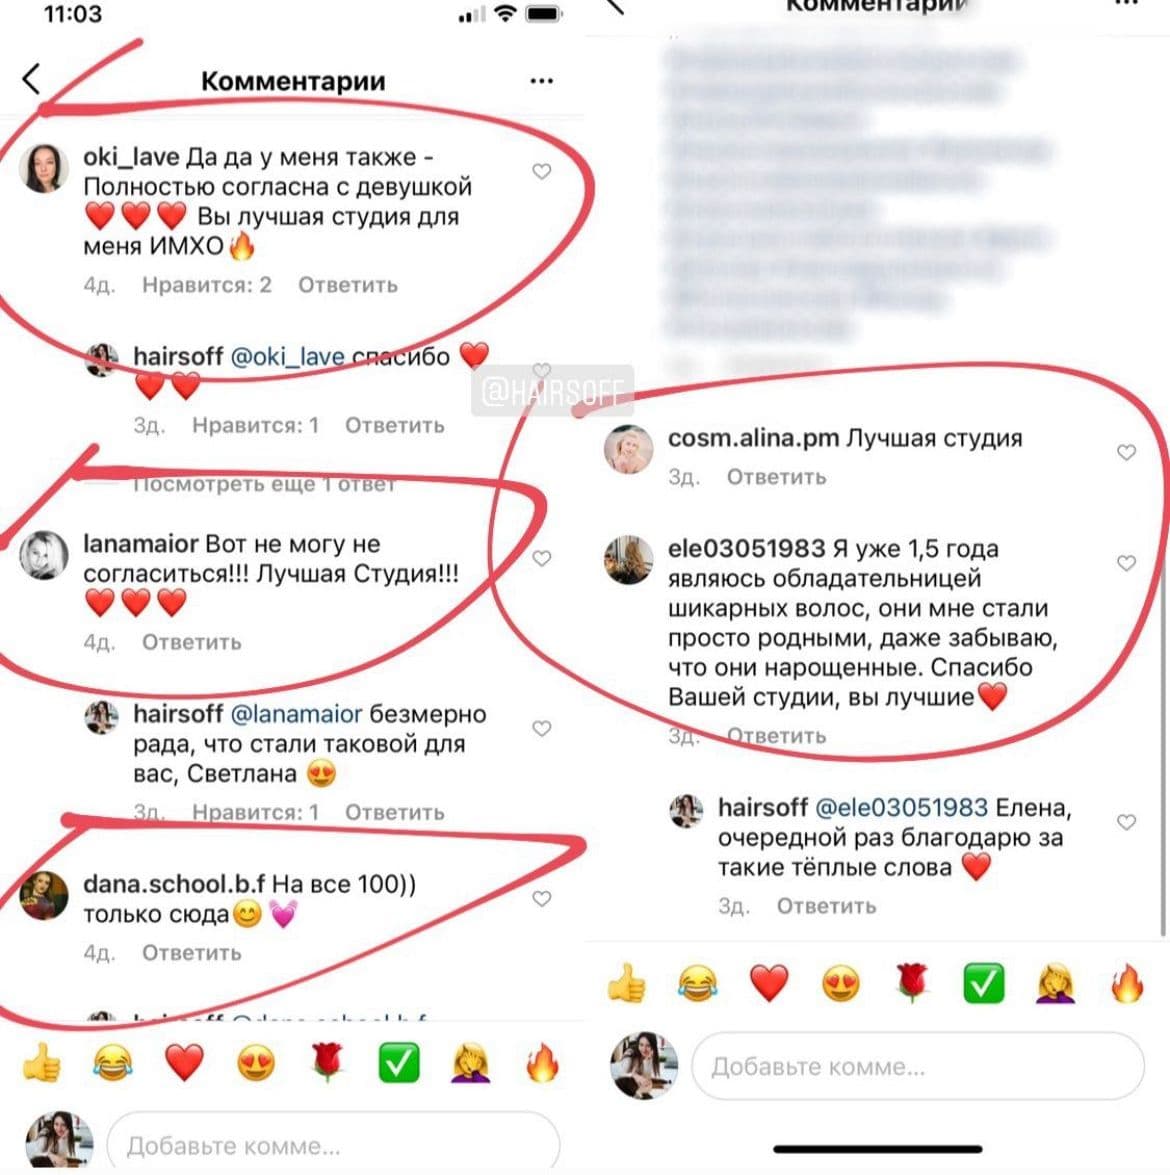
Task: View likes 'Нравится: 2' on oki_lave comment
Action: (207, 286)
